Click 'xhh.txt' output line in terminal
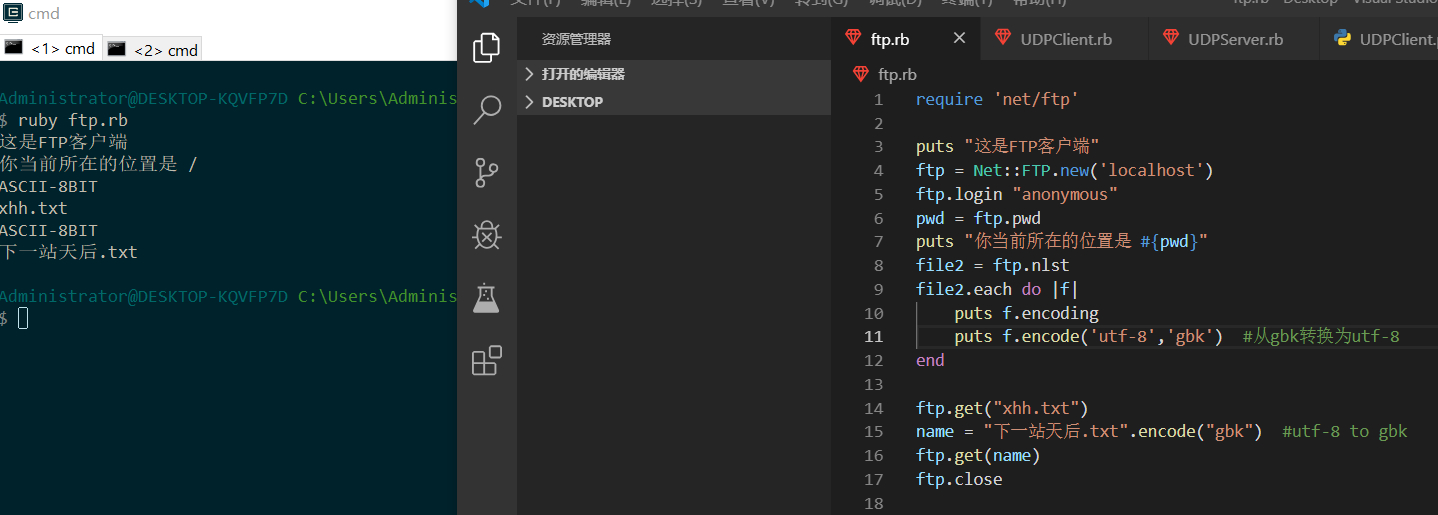The height and width of the screenshot is (515, 1438). pyautogui.click(x=34, y=208)
